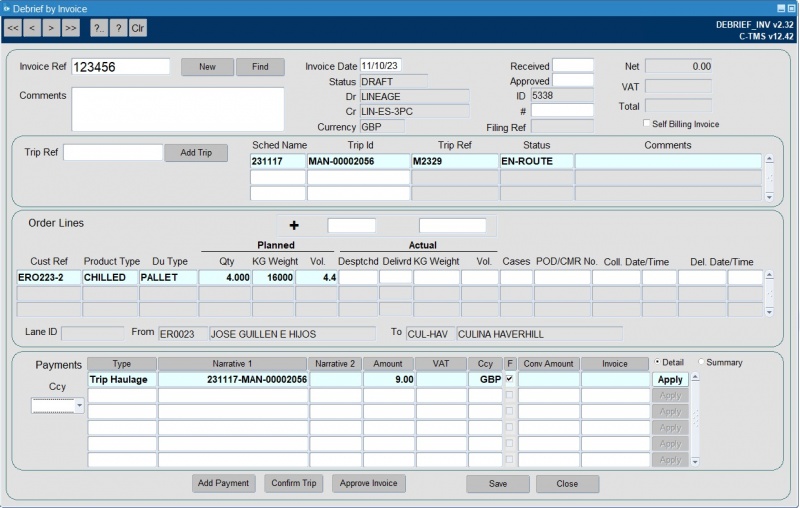Screen dimensions: 800x508
Task: Click the Find invoice button
Action: point(260,67)
